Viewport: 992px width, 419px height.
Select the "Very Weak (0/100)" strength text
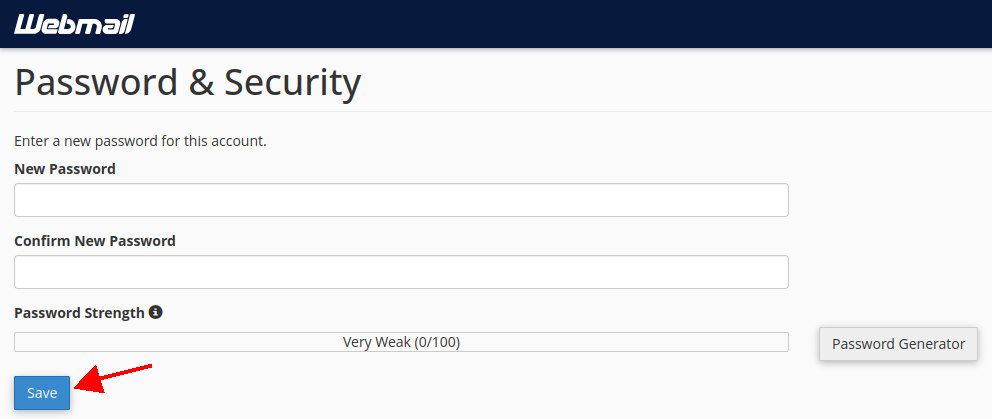pos(401,342)
